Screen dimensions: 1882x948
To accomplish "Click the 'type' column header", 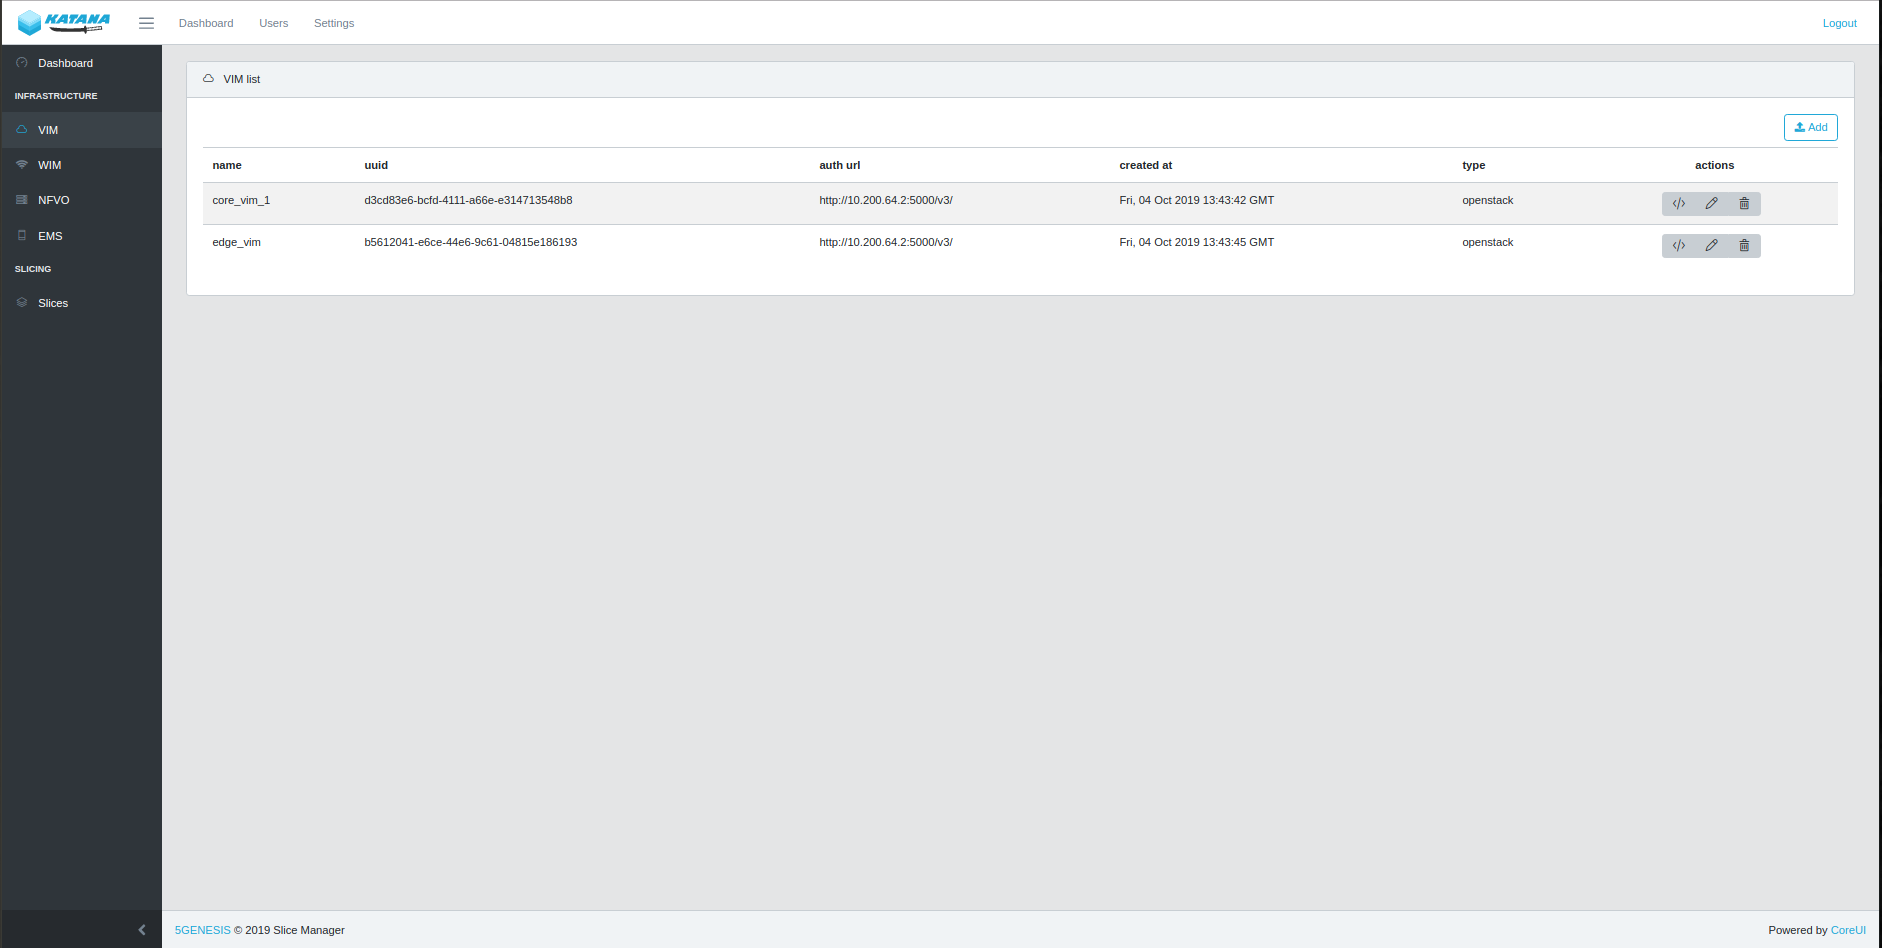I will click(x=1473, y=165).
